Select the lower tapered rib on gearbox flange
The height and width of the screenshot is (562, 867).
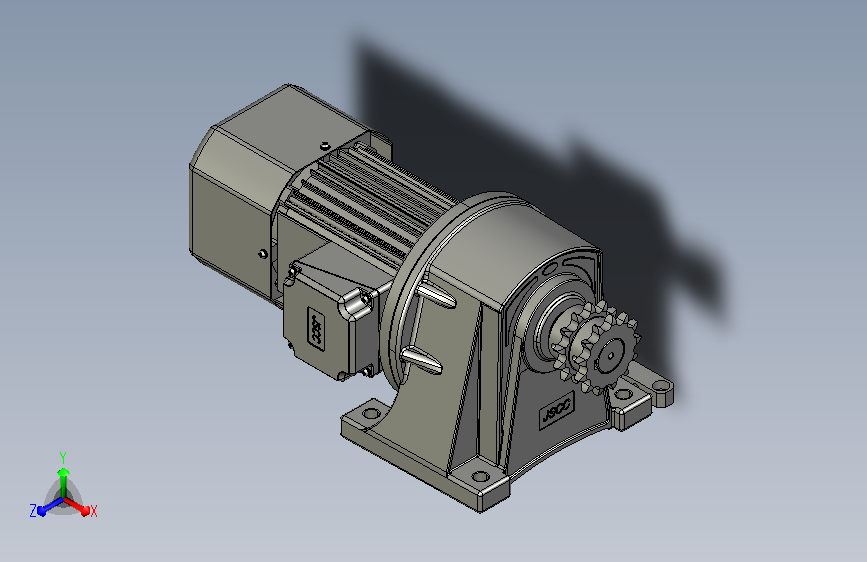[x=422, y=360]
